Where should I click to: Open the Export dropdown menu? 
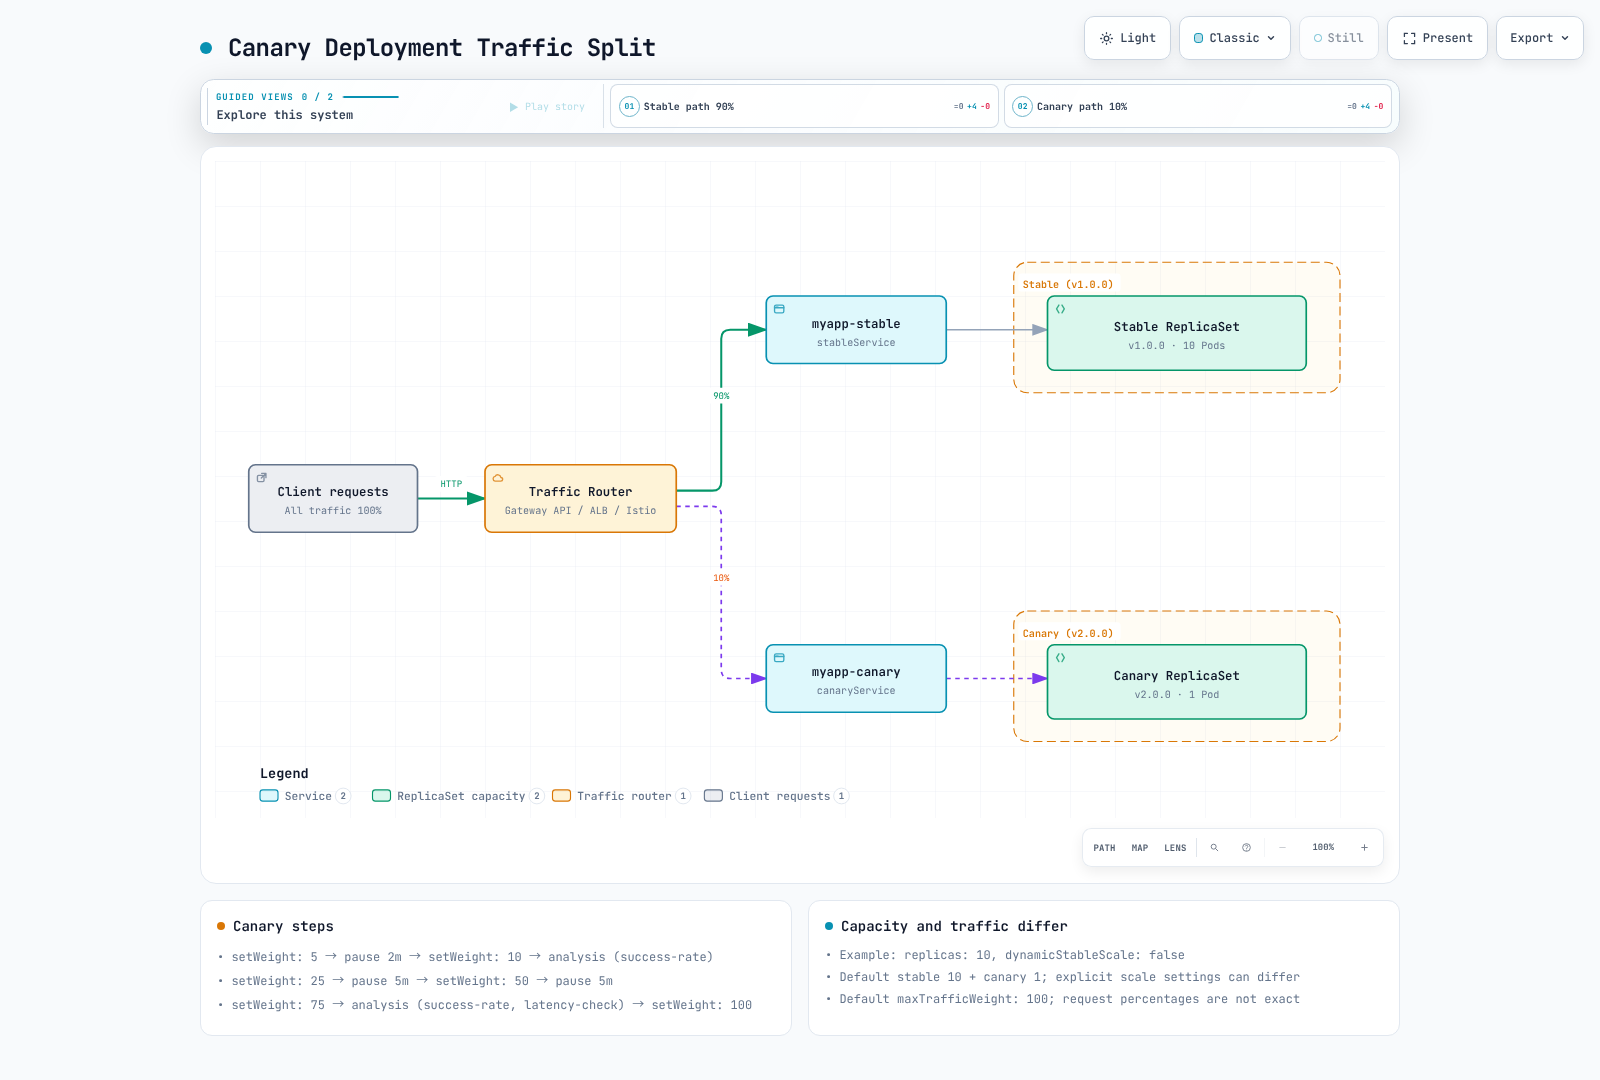[x=1540, y=38]
